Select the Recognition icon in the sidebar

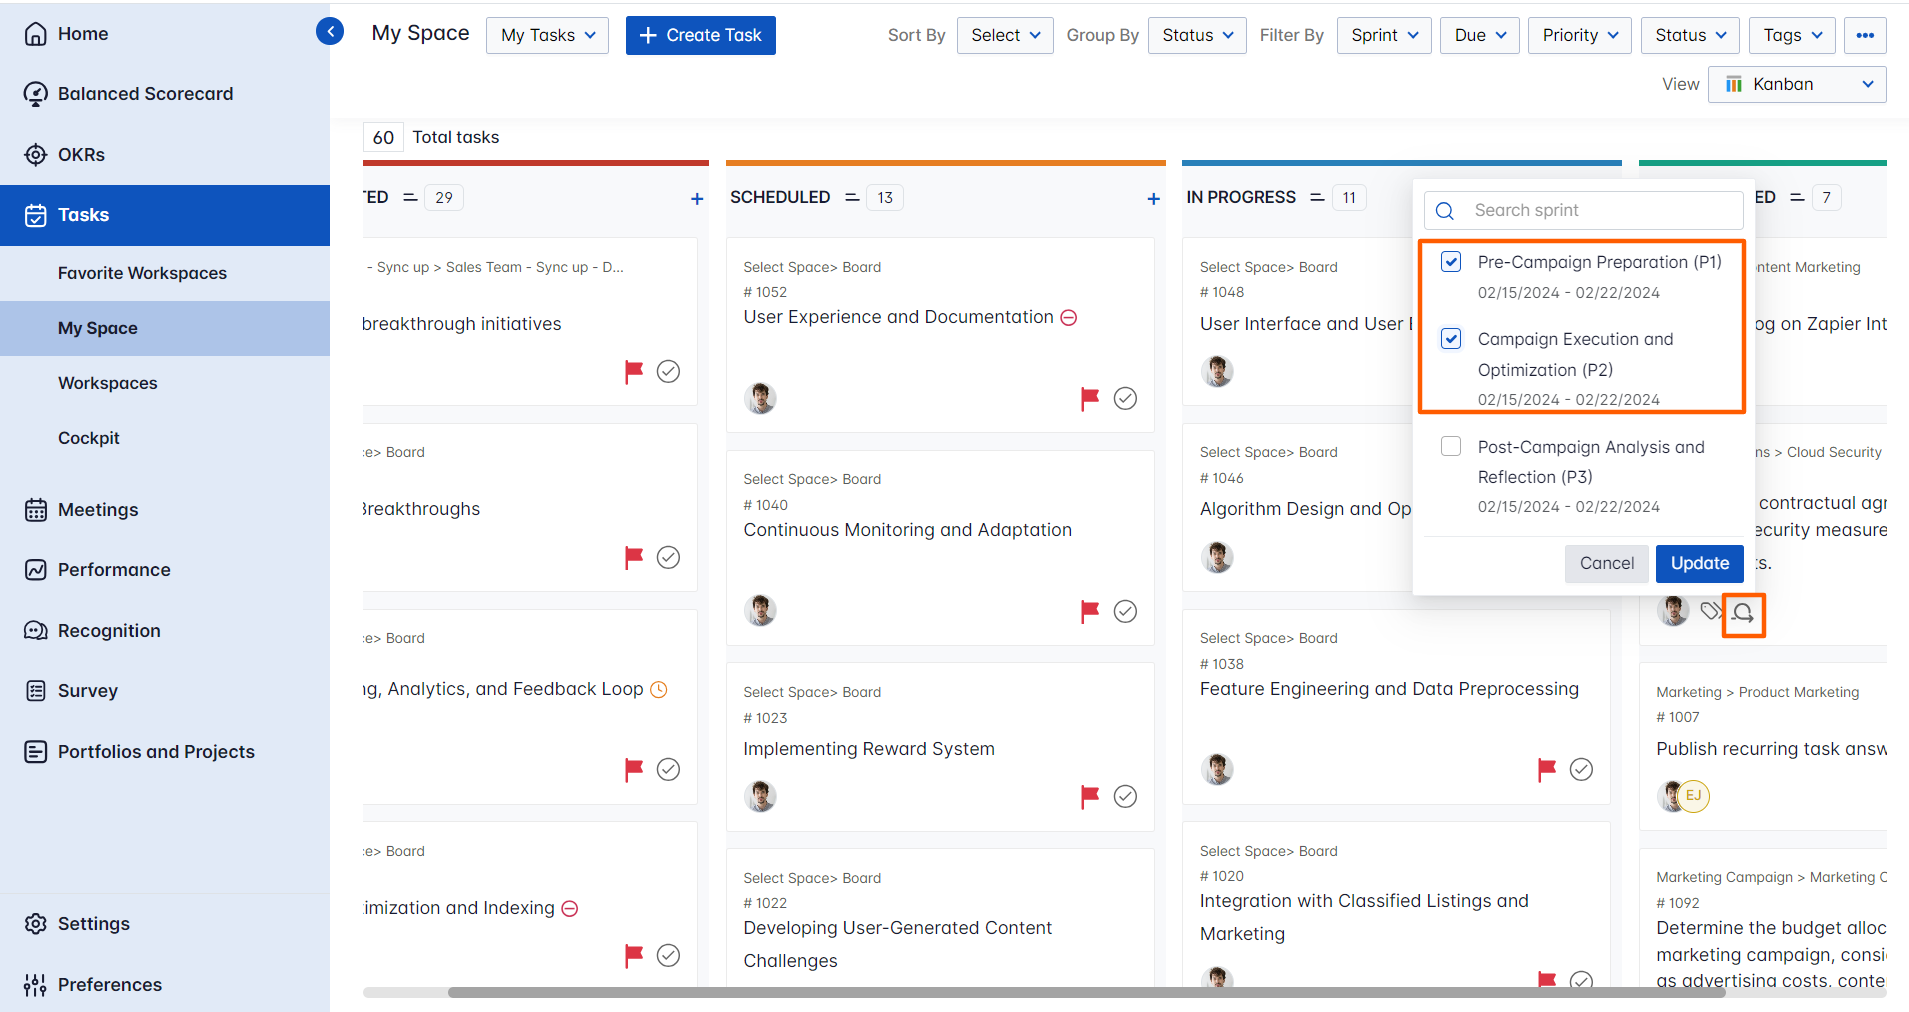[x=36, y=630]
